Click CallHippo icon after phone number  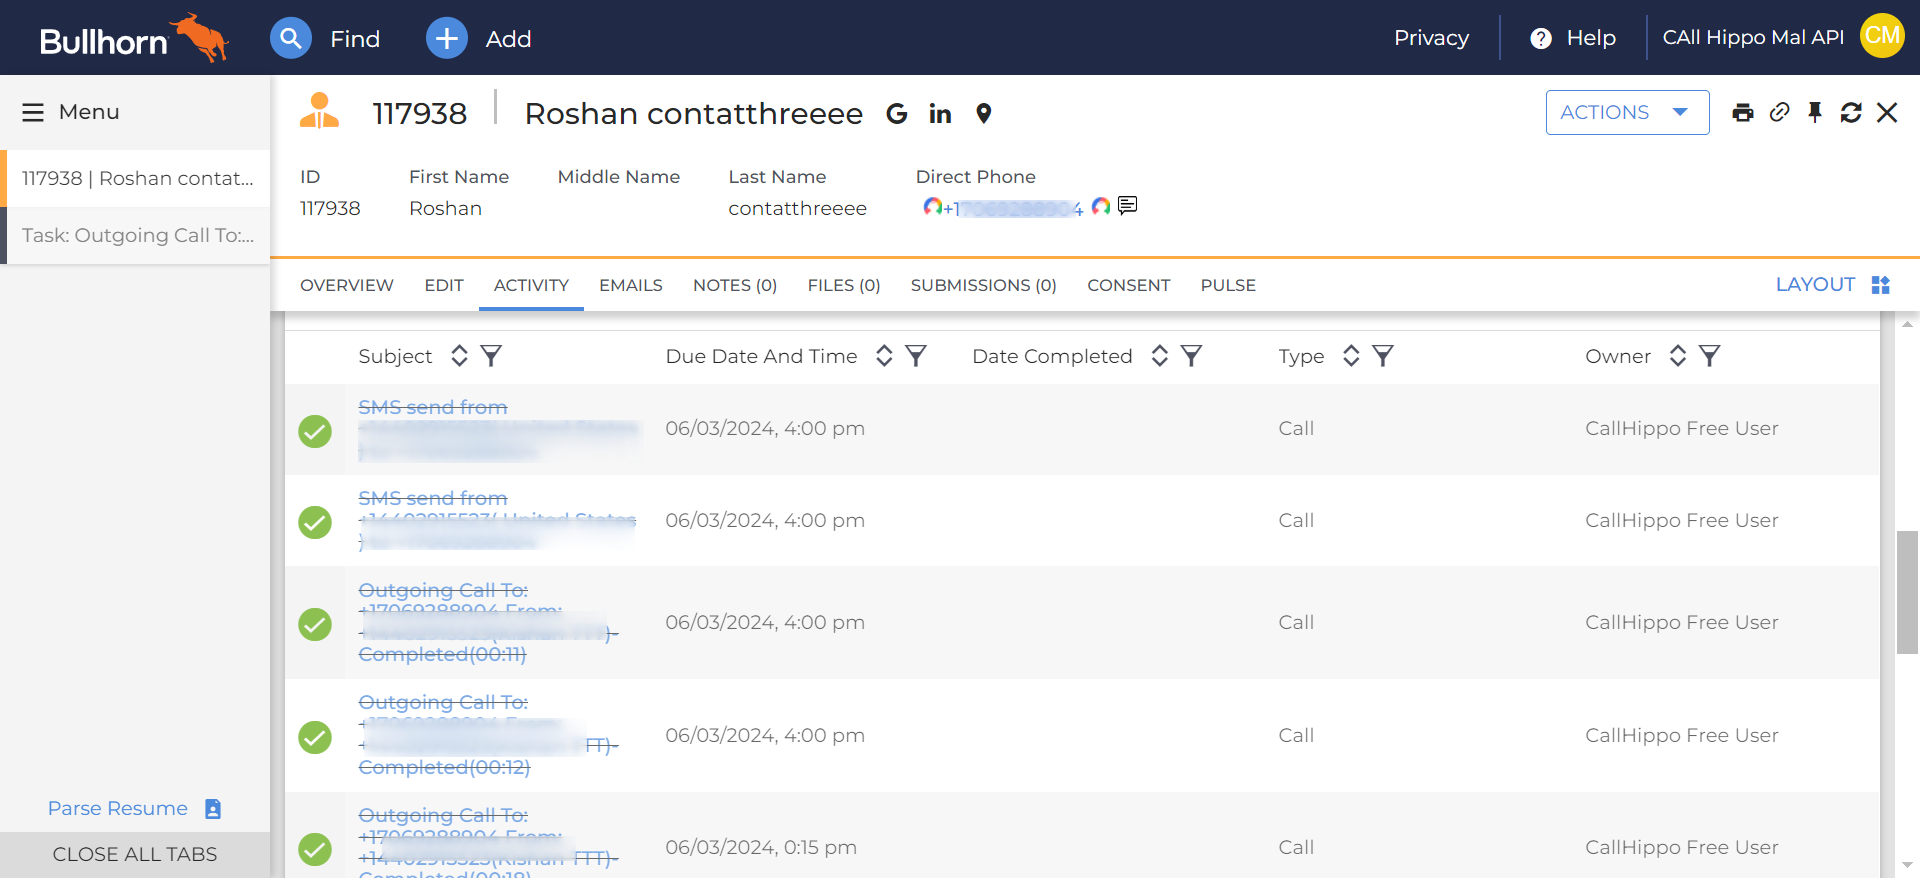[x=1101, y=206]
